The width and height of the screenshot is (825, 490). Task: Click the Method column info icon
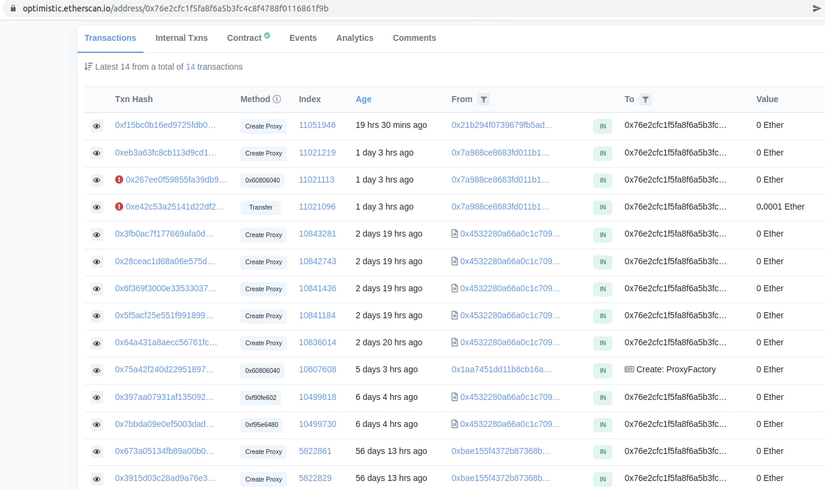[x=277, y=100]
